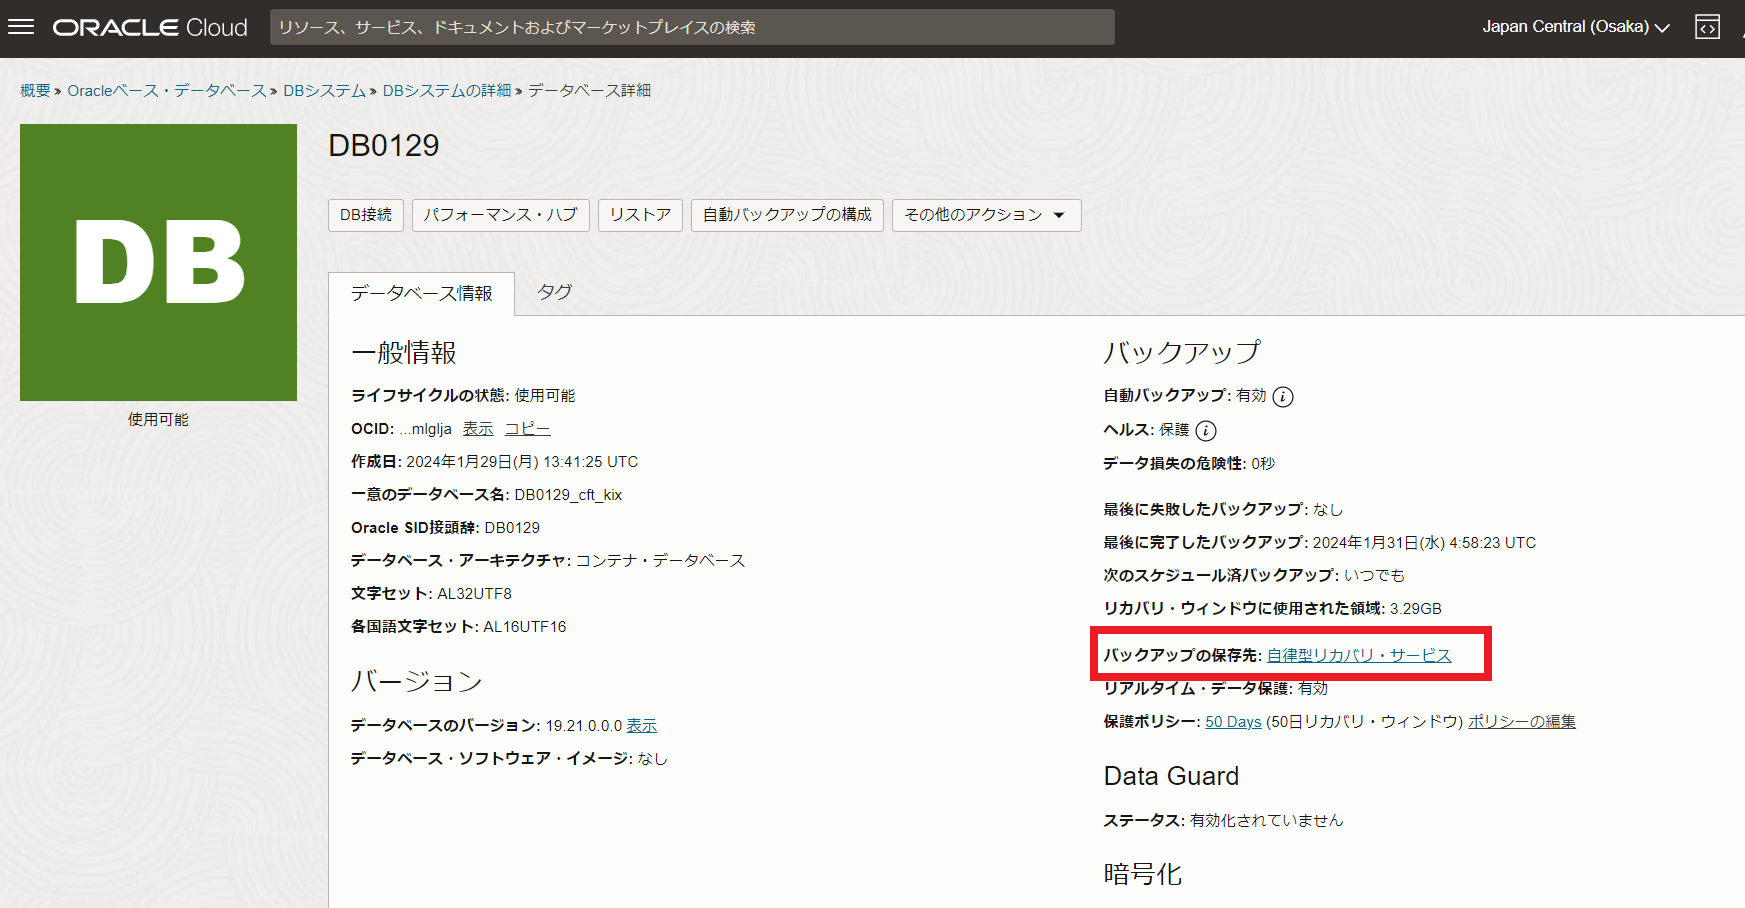Click the info icon next to 自動バックアップ
Image resolution: width=1745 pixels, height=908 pixels.
[1283, 397]
